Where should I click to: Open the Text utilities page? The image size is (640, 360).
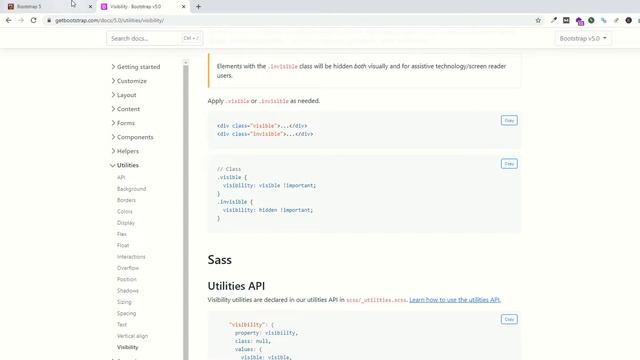(x=122, y=324)
